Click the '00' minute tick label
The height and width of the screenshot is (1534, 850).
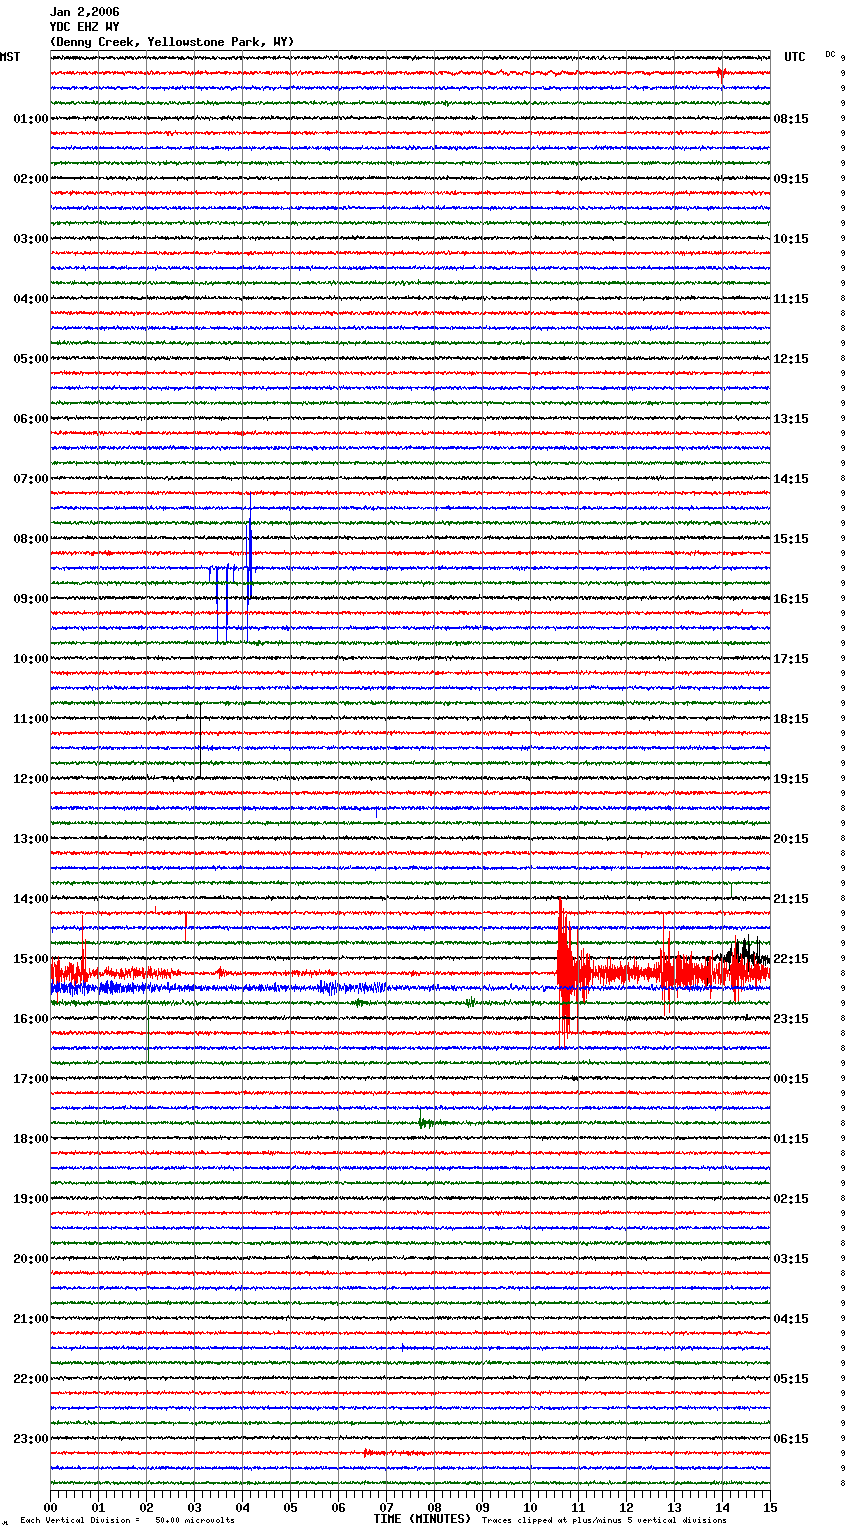click(50, 1507)
